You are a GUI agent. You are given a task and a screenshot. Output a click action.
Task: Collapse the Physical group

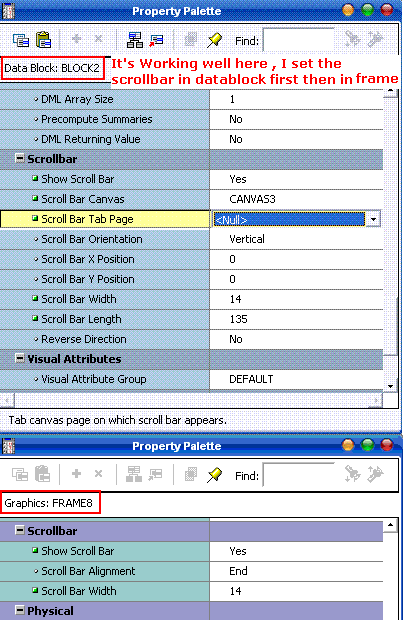(x=19, y=610)
